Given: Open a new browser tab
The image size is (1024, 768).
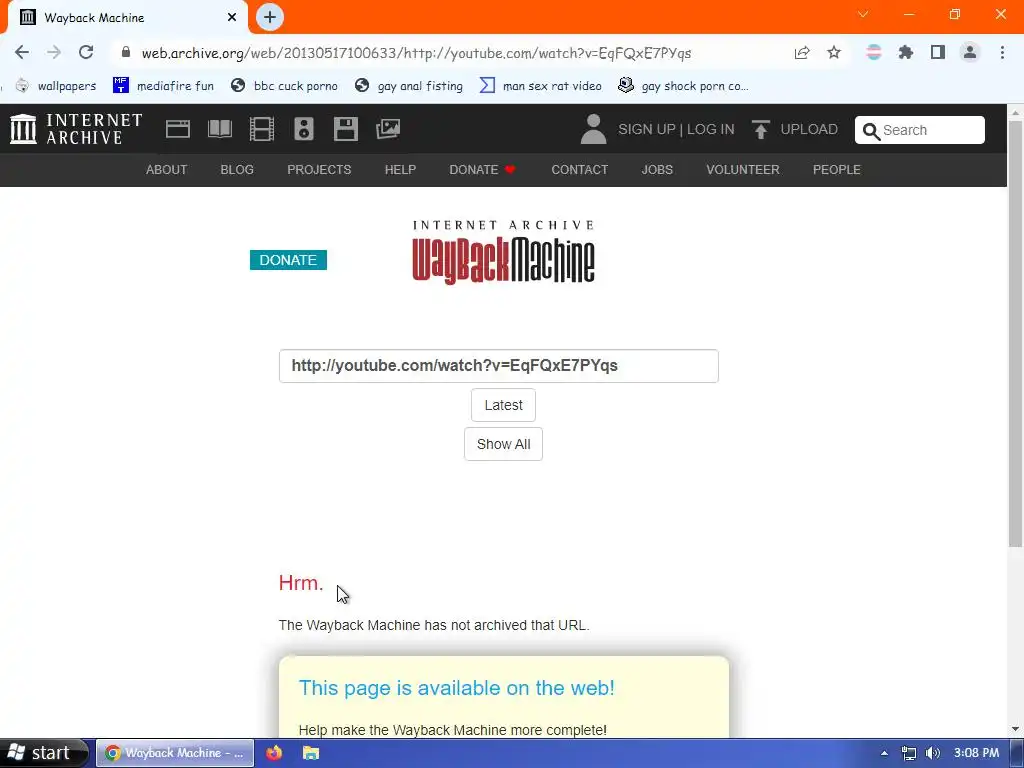Looking at the screenshot, I should tap(270, 17).
